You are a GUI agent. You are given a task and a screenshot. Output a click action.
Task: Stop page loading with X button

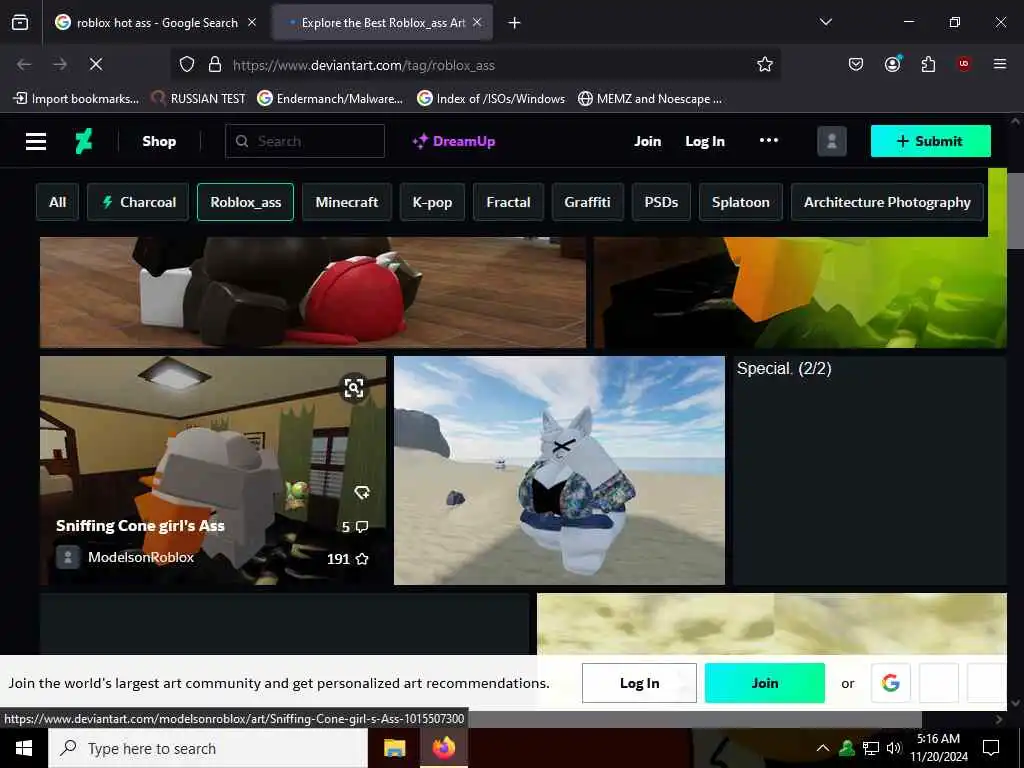(95, 64)
